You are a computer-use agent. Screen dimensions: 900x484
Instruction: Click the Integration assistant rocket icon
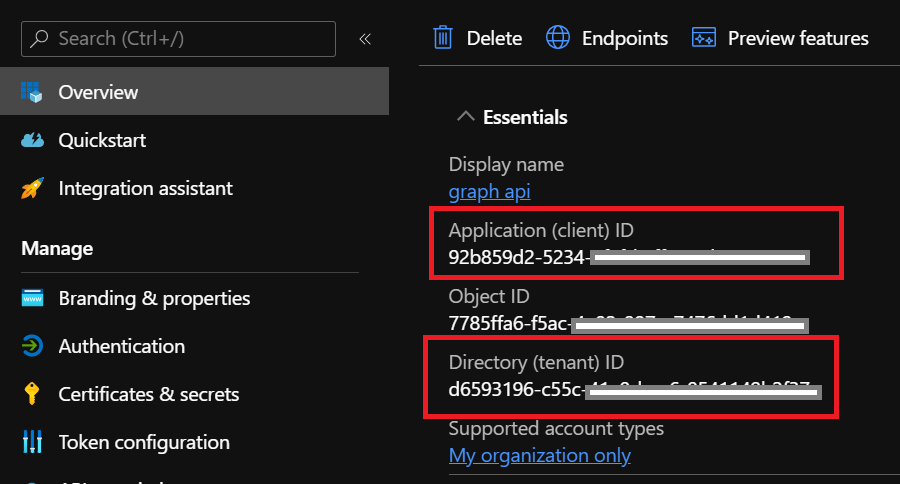(x=32, y=188)
